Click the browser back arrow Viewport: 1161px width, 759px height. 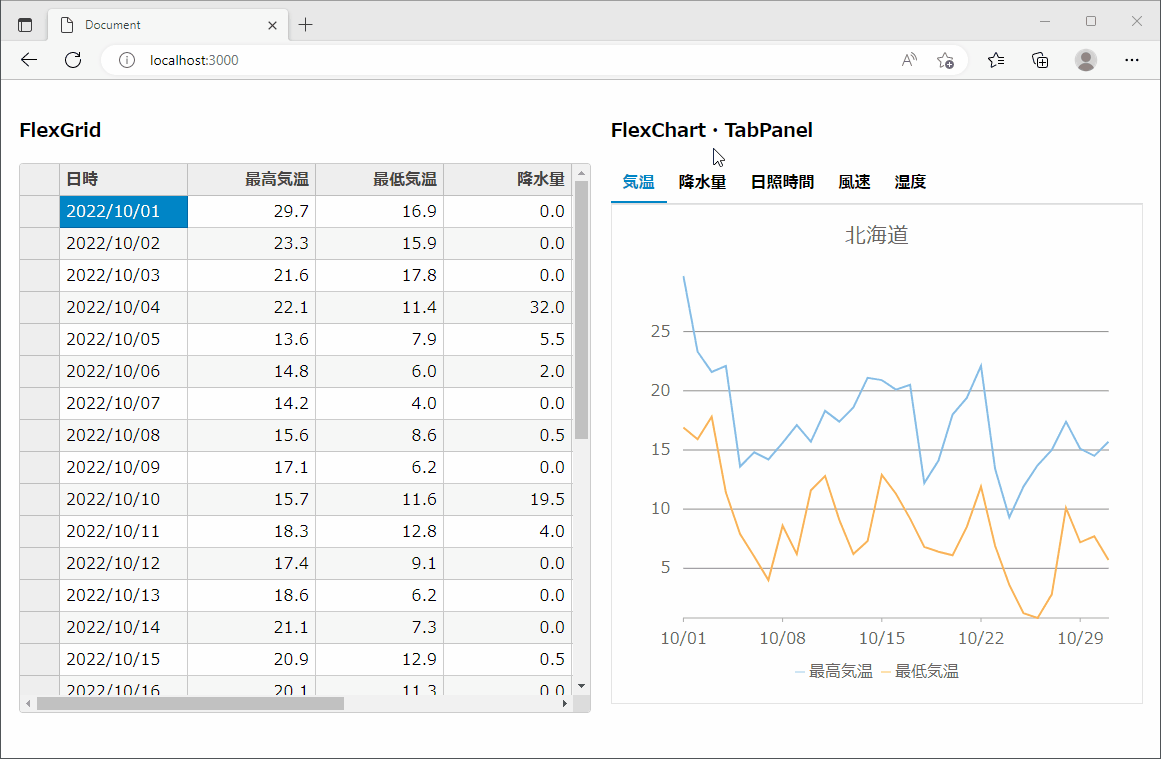(x=29, y=60)
